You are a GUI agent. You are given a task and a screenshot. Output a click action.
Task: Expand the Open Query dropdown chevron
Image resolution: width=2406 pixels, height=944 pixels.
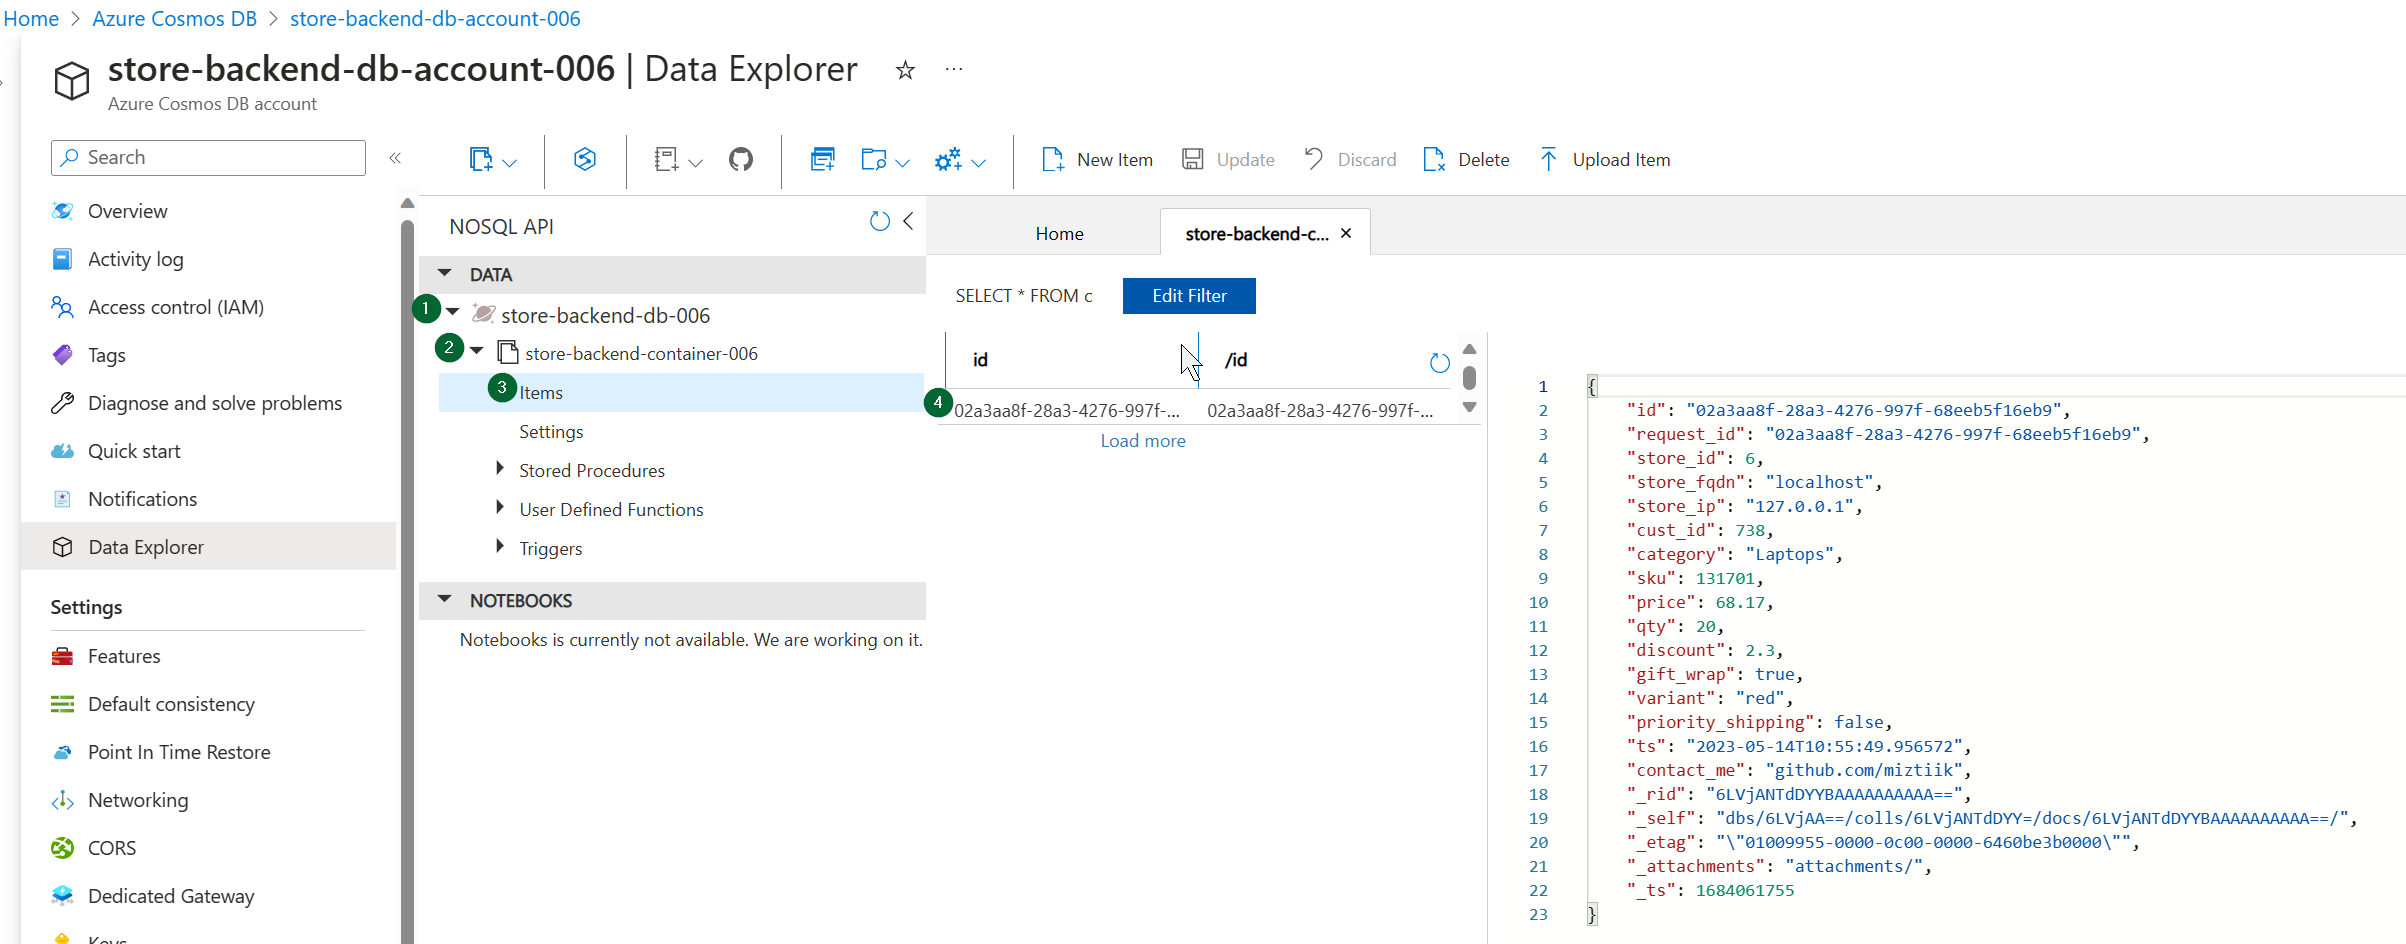click(903, 162)
